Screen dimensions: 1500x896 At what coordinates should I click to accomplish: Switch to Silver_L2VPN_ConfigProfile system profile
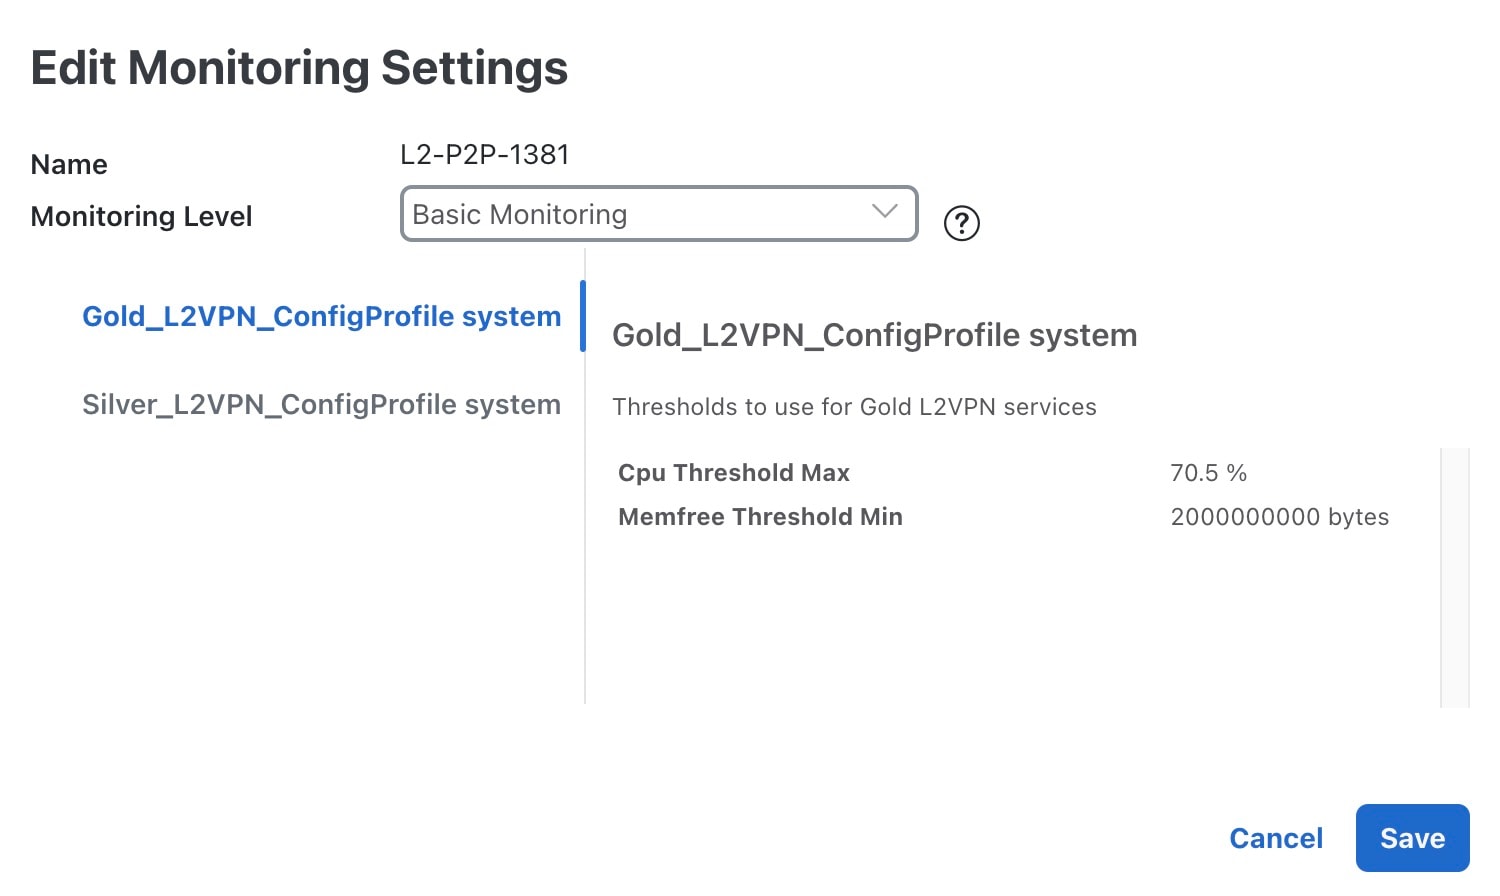click(321, 405)
